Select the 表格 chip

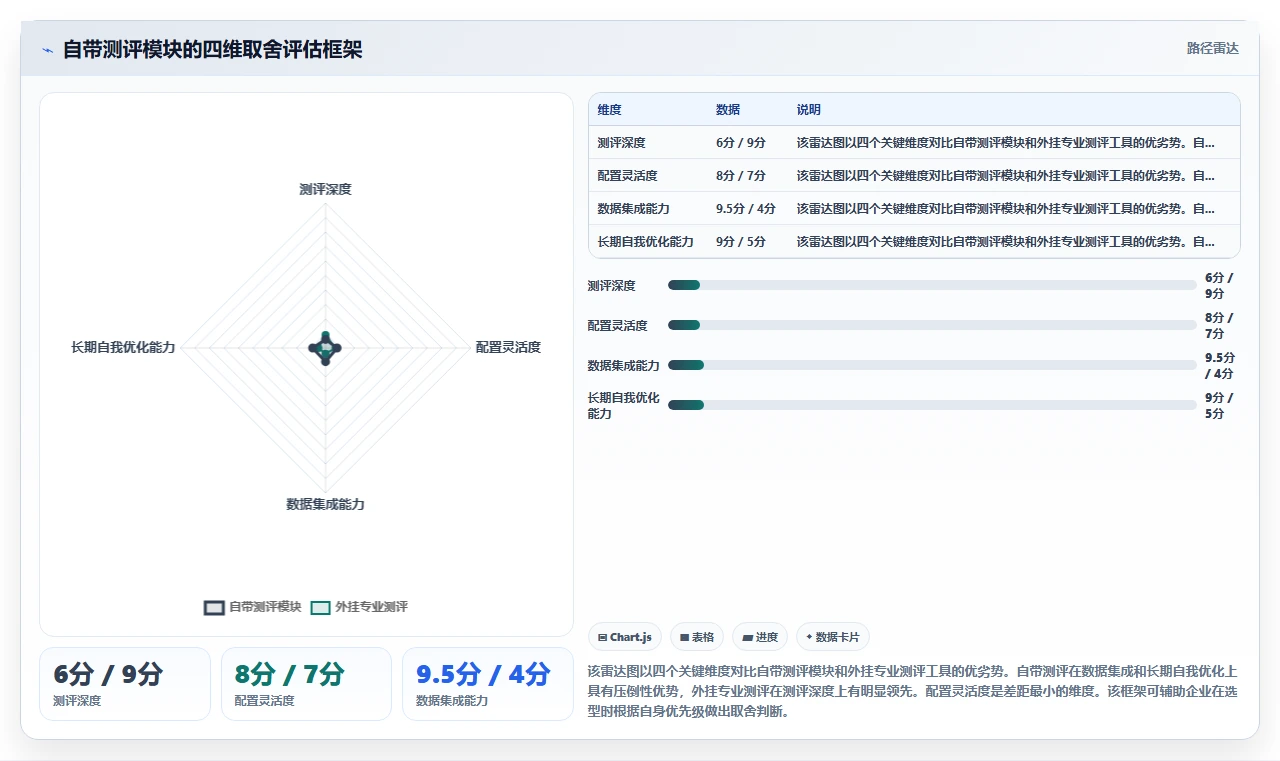(697, 637)
